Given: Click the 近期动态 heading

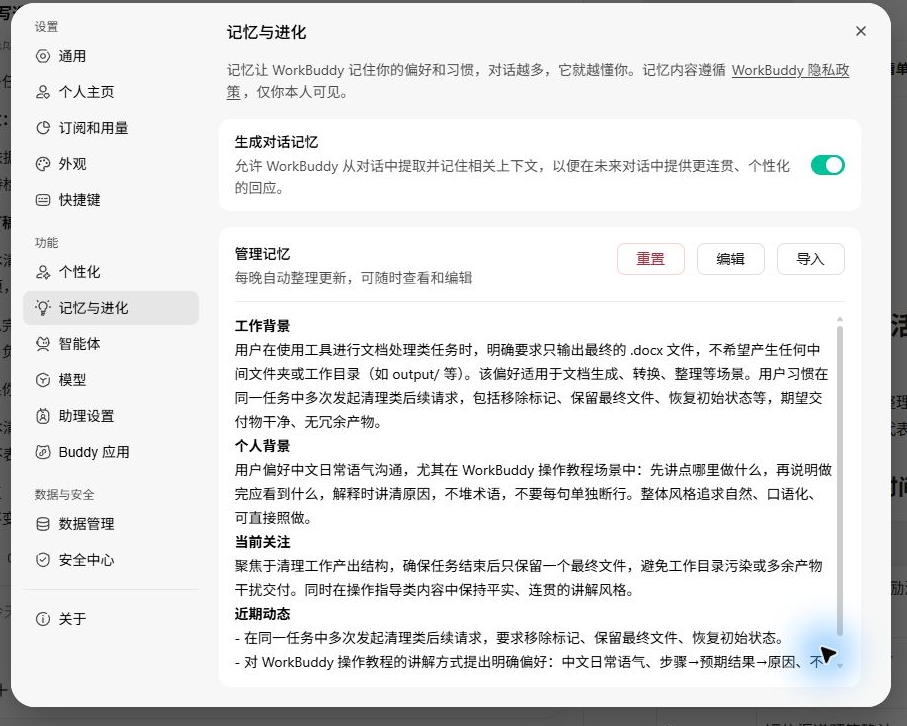Looking at the screenshot, I should coord(262,614).
